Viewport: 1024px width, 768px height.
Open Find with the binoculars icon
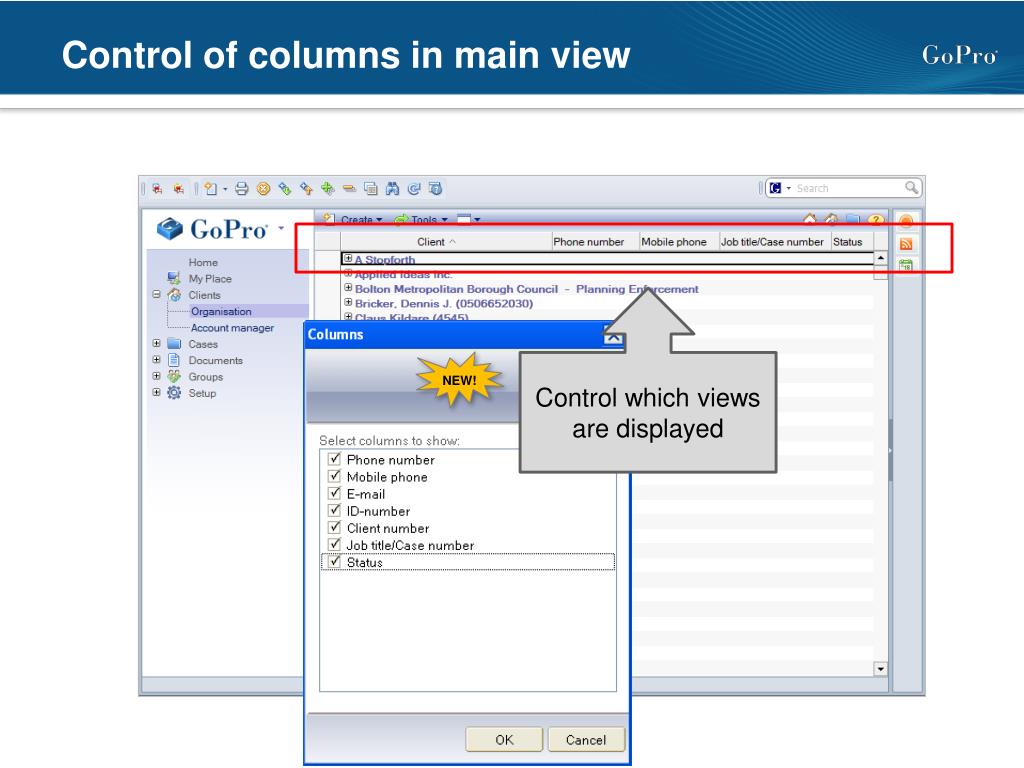tap(392, 189)
